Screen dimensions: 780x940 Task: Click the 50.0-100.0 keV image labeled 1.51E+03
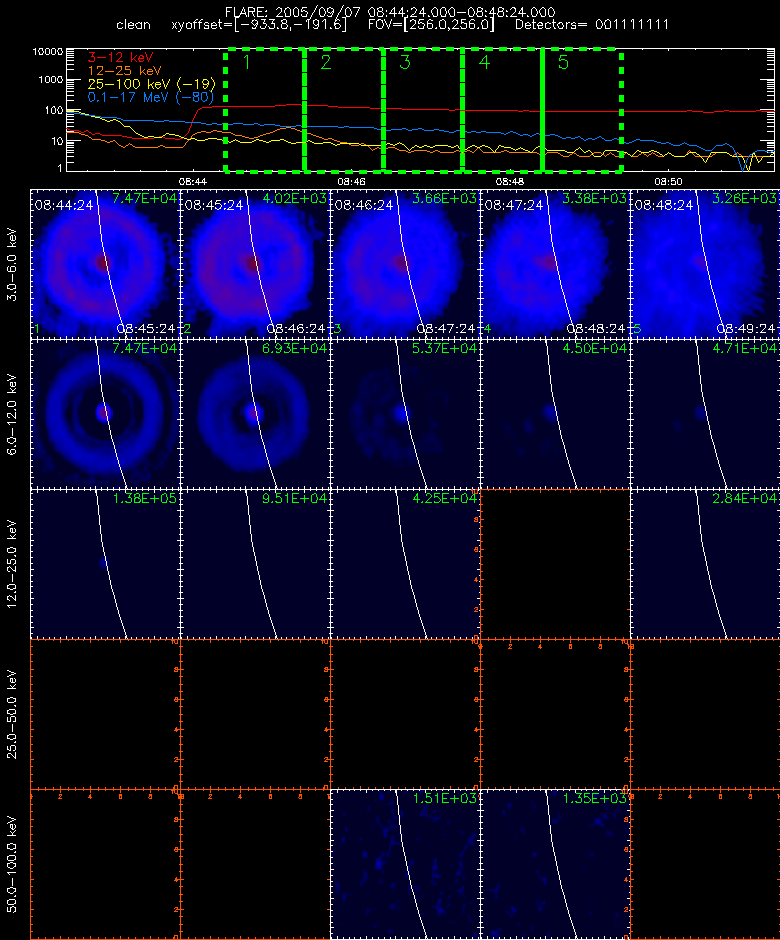tap(405, 864)
